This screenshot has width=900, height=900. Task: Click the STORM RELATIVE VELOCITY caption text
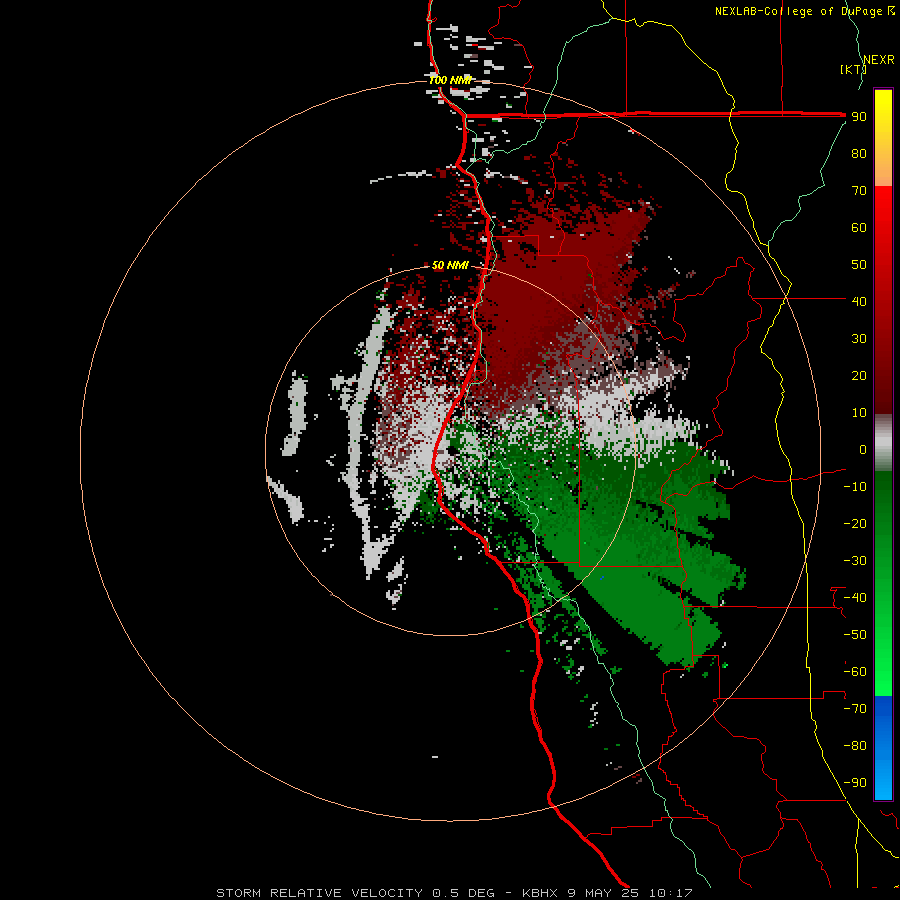320,893
